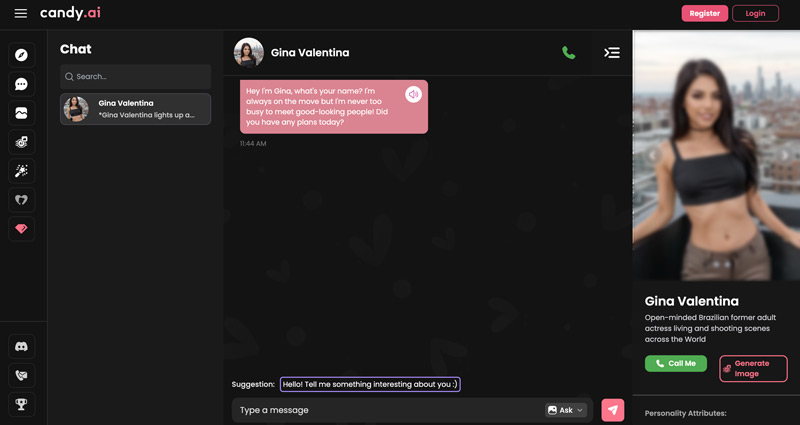Image resolution: width=800 pixels, height=425 pixels.
Task: Open the Generate Image sidebar icon
Action: [x=21, y=142]
